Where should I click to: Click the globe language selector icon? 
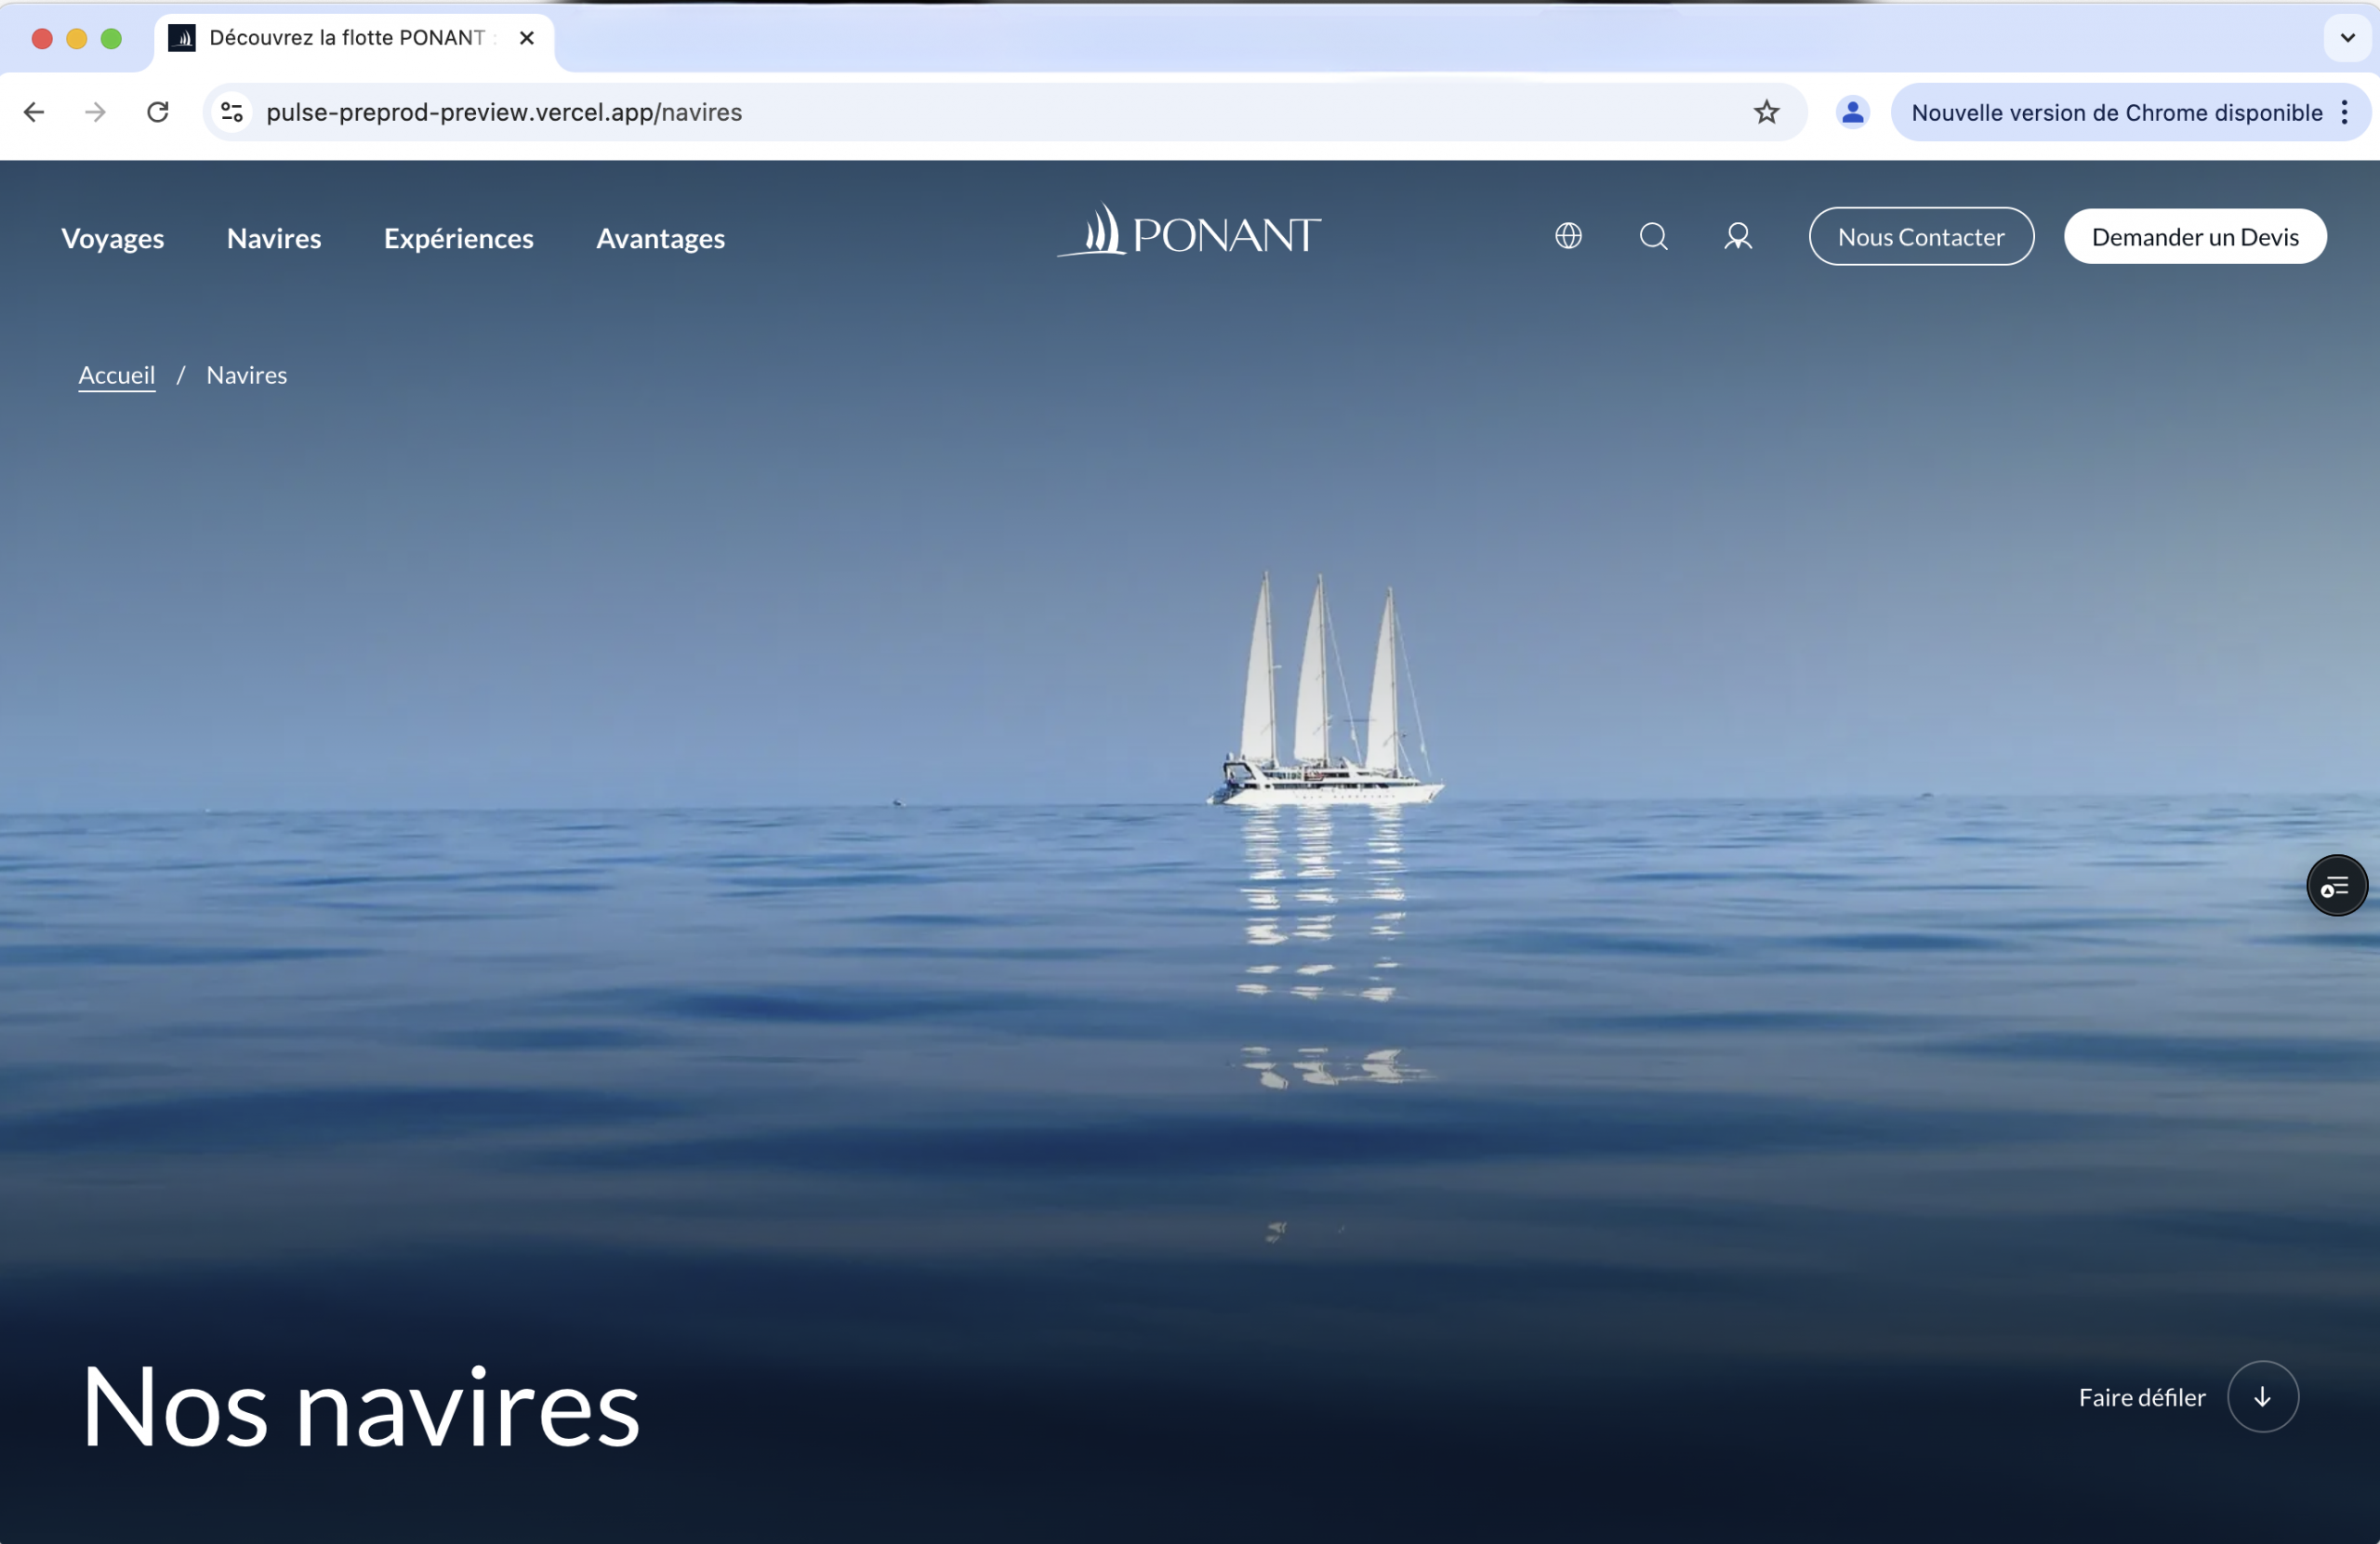point(1568,236)
